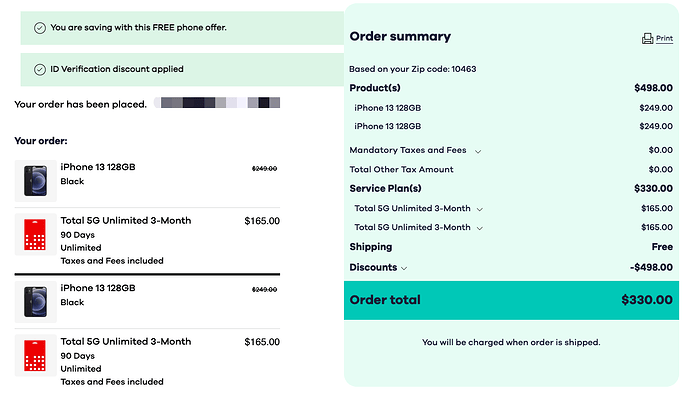
Task: Expand second Total 5G Unlimited 3-Month summary chevron
Action: click(481, 228)
